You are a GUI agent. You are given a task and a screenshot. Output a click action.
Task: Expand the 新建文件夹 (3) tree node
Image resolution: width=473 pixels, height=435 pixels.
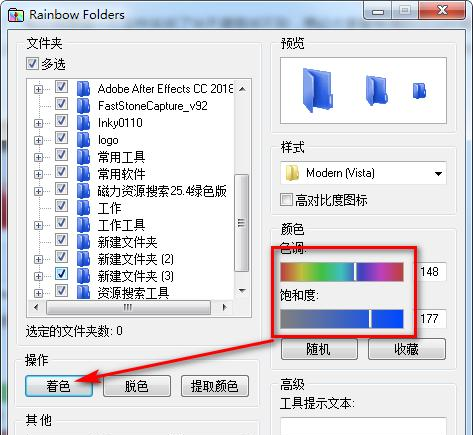38,276
